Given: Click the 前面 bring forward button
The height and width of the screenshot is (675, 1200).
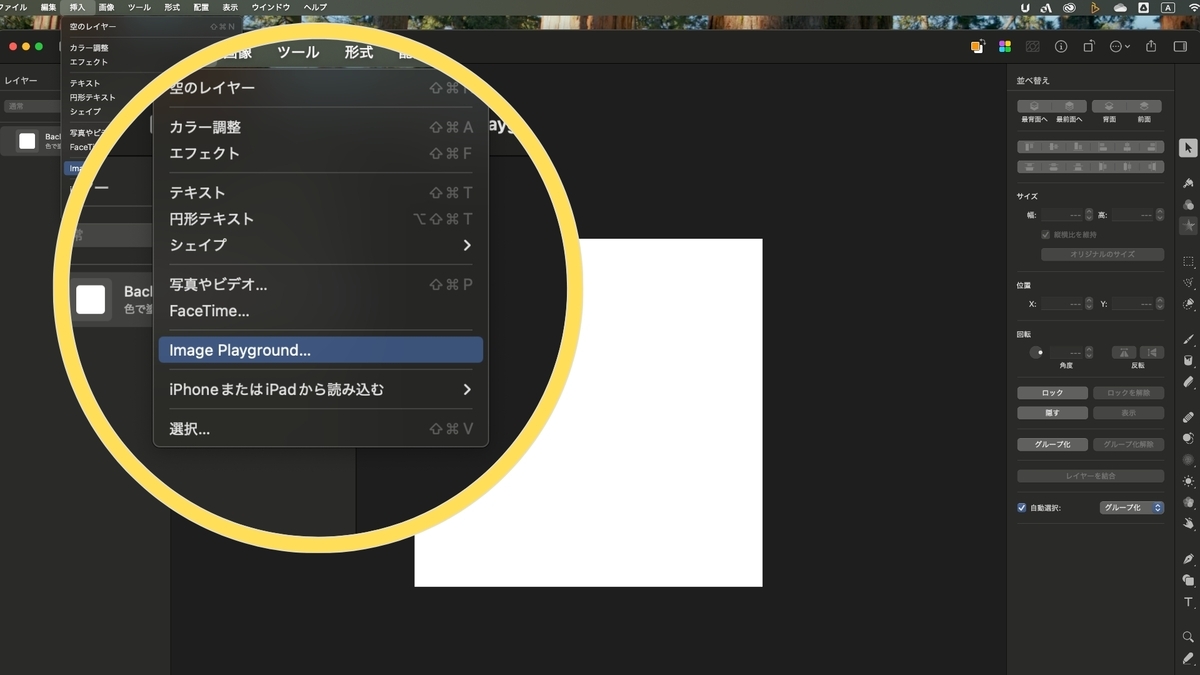Looking at the screenshot, I should (x=1145, y=106).
